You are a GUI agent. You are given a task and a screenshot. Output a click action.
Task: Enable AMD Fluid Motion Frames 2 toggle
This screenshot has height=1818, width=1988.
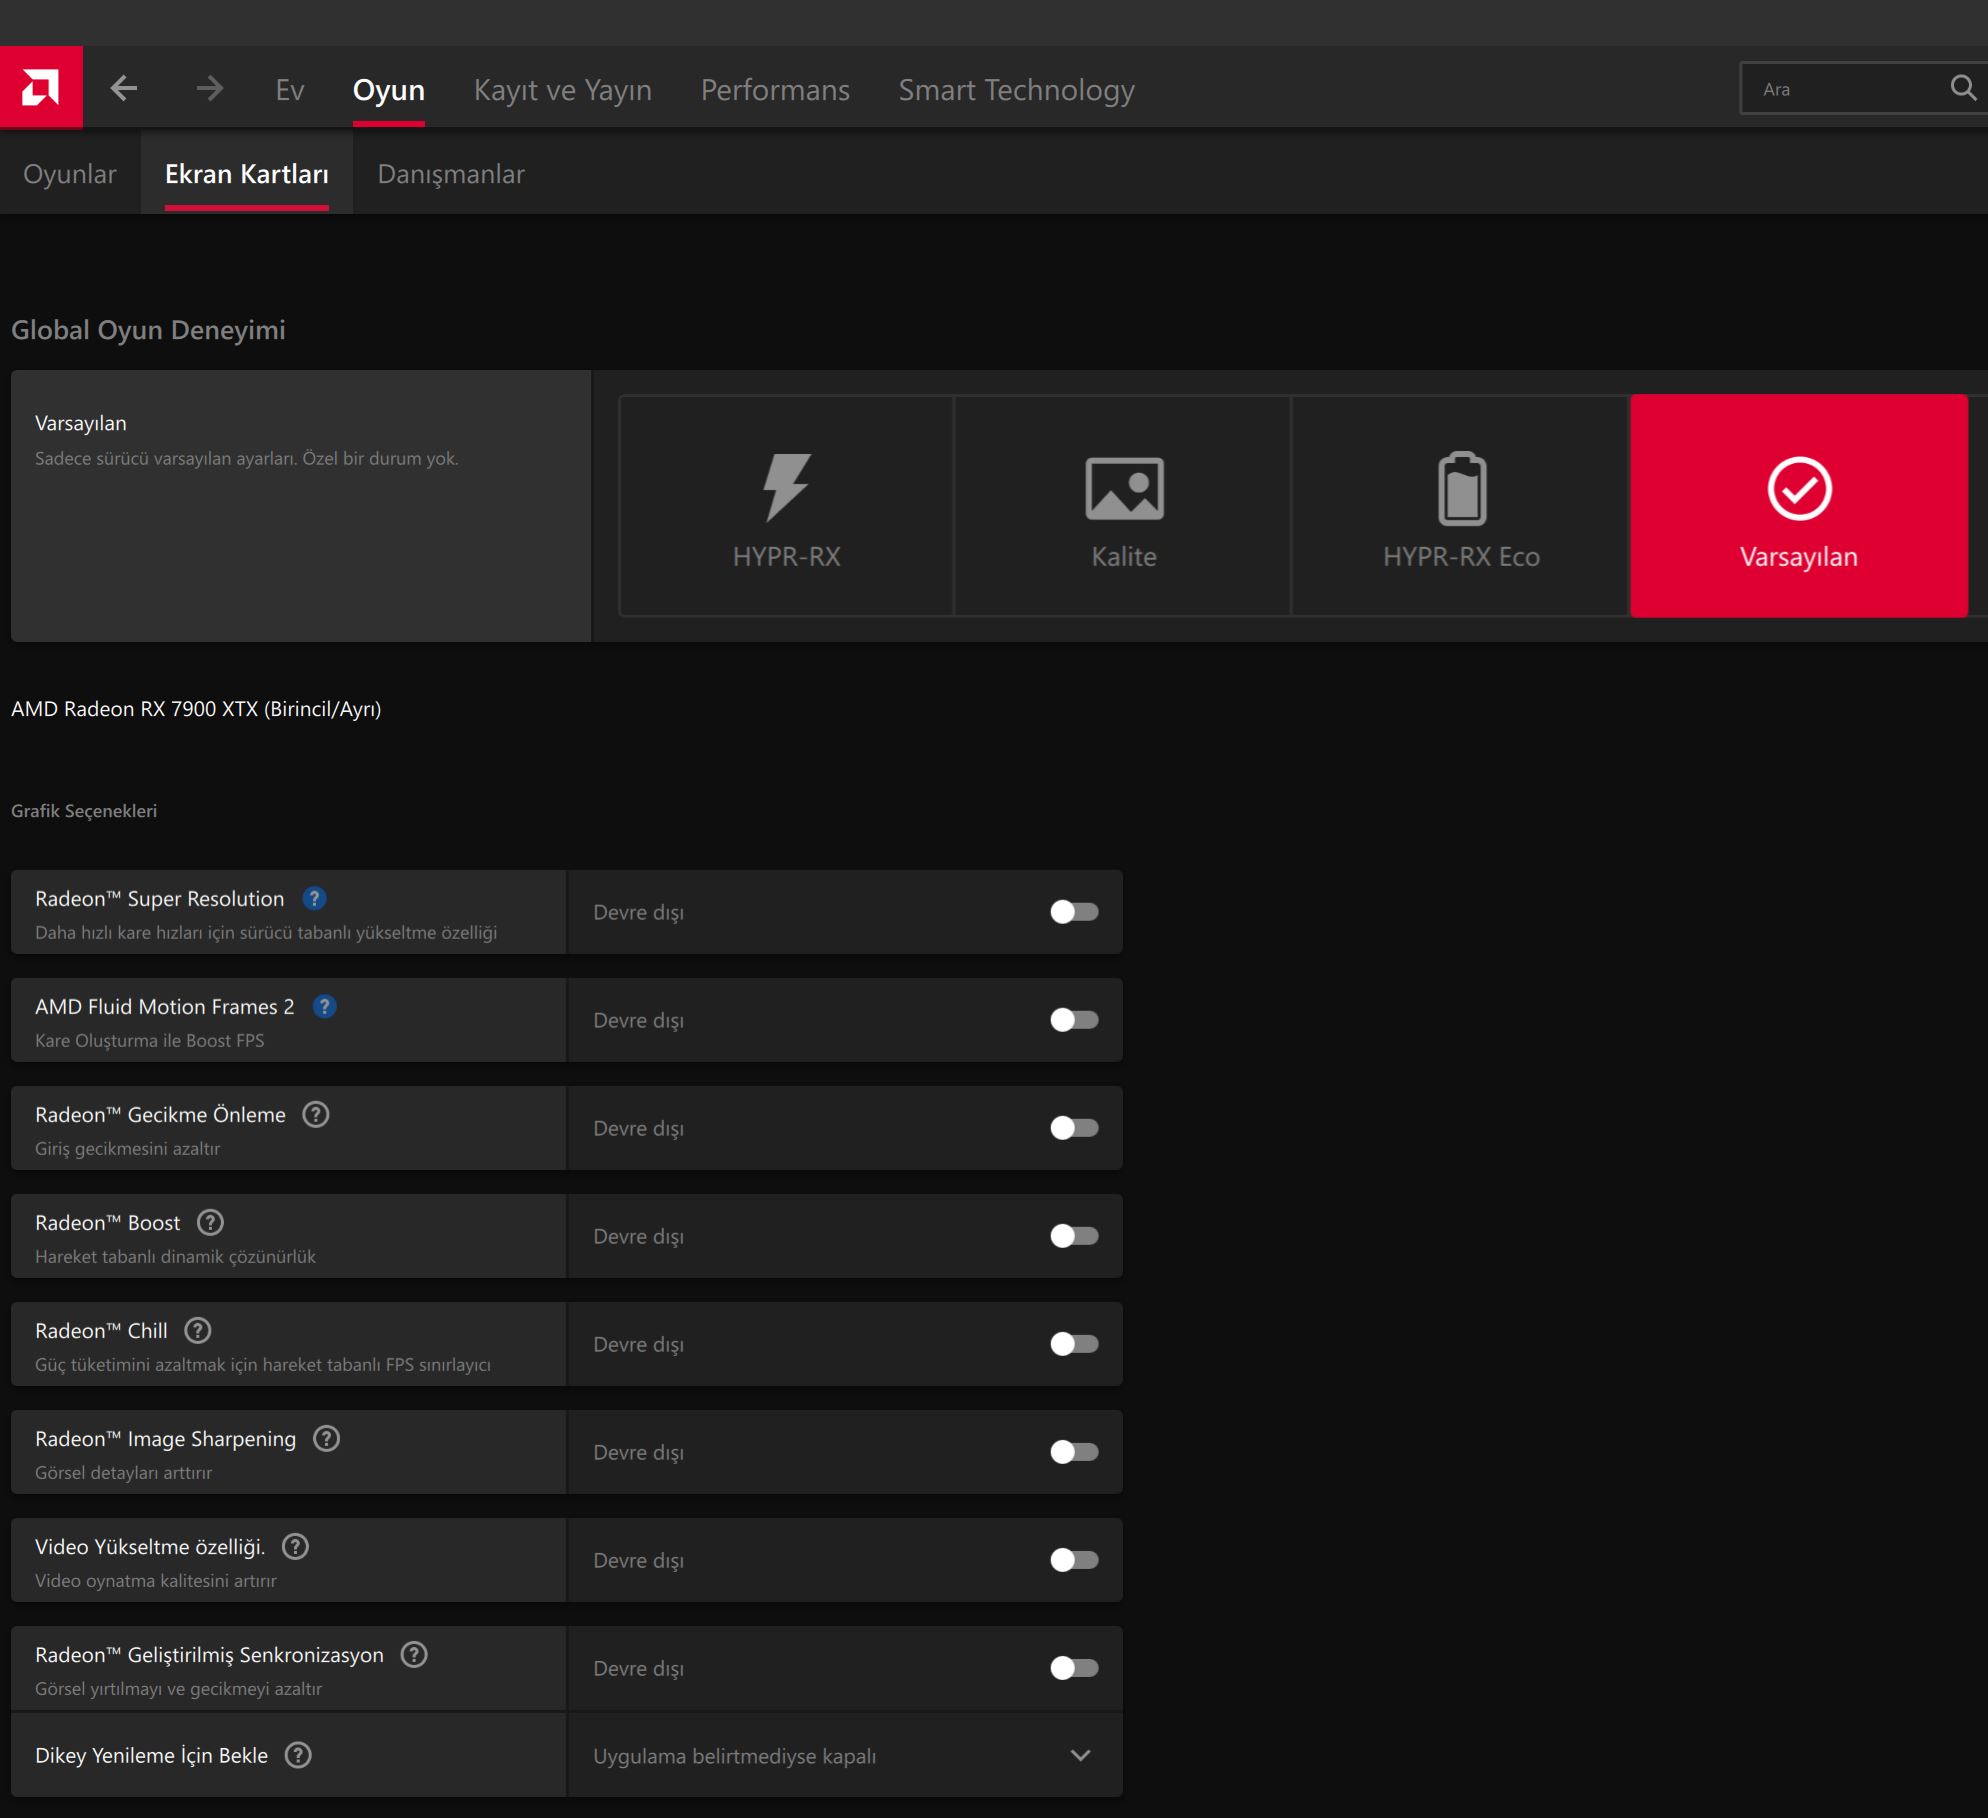click(1074, 1020)
